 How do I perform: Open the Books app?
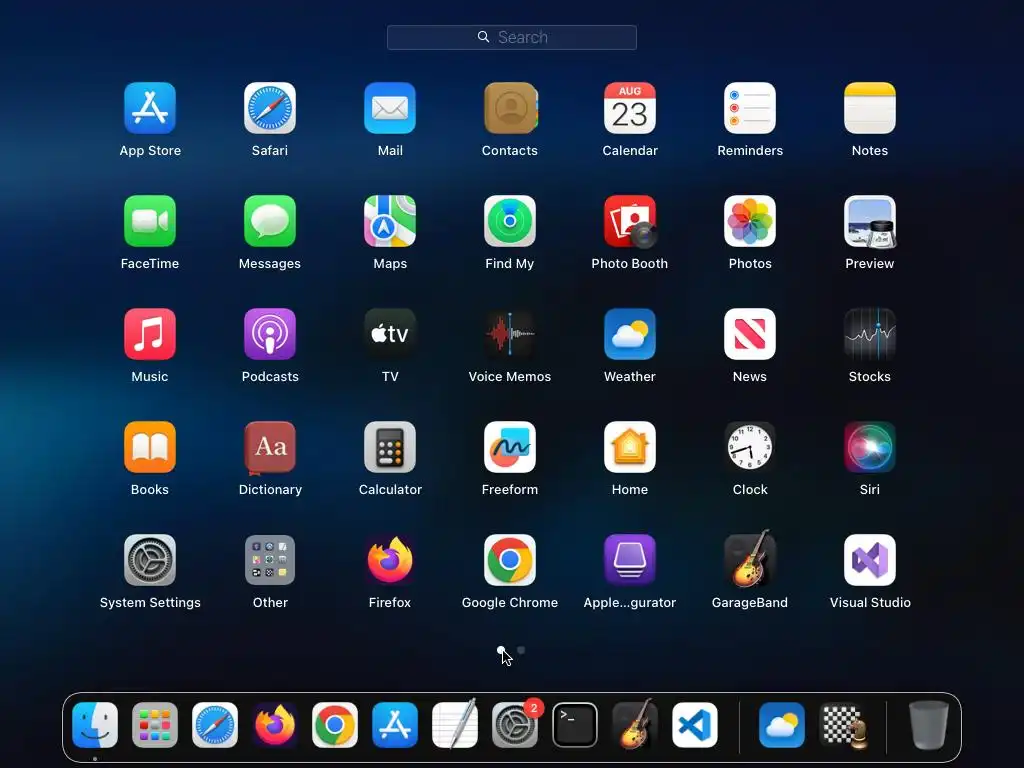[x=150, y=447]
